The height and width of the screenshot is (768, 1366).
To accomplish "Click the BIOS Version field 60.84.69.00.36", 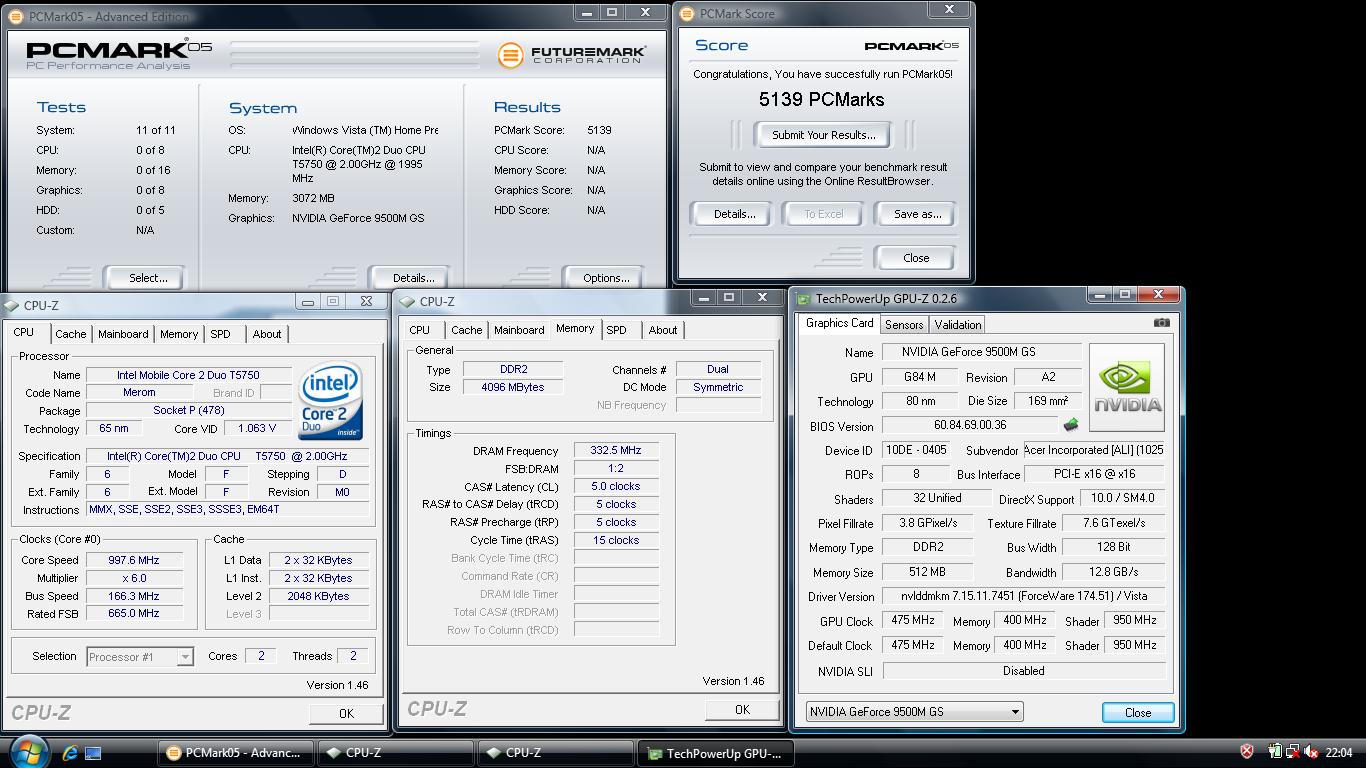I will tap(970, 426).
